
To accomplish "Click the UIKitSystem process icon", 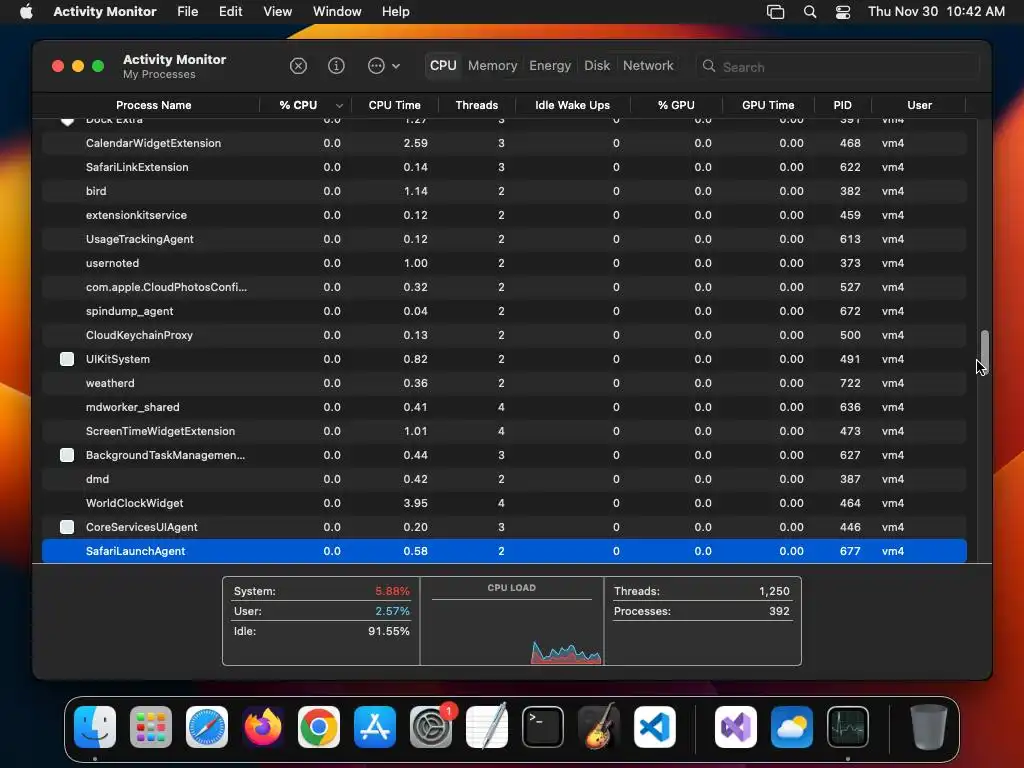I will click(x=67, y=359).
